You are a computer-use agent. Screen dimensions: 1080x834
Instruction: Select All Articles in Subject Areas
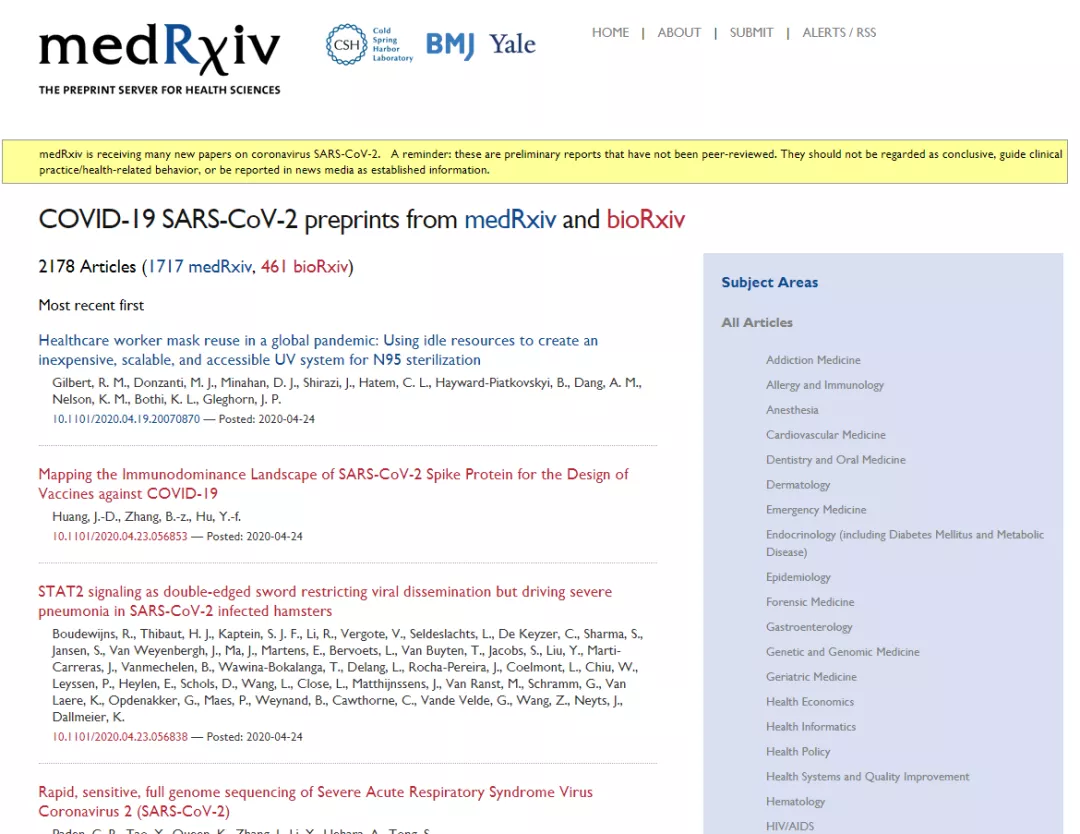757,322
